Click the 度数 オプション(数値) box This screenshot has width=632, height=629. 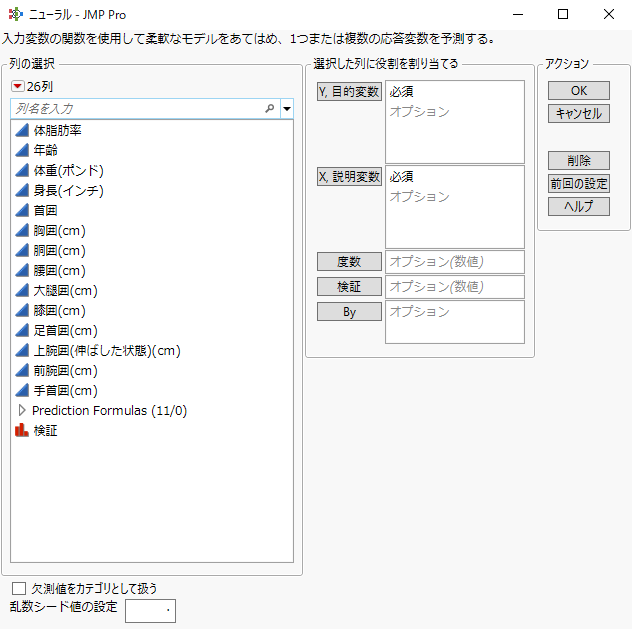tap(455, 262)
